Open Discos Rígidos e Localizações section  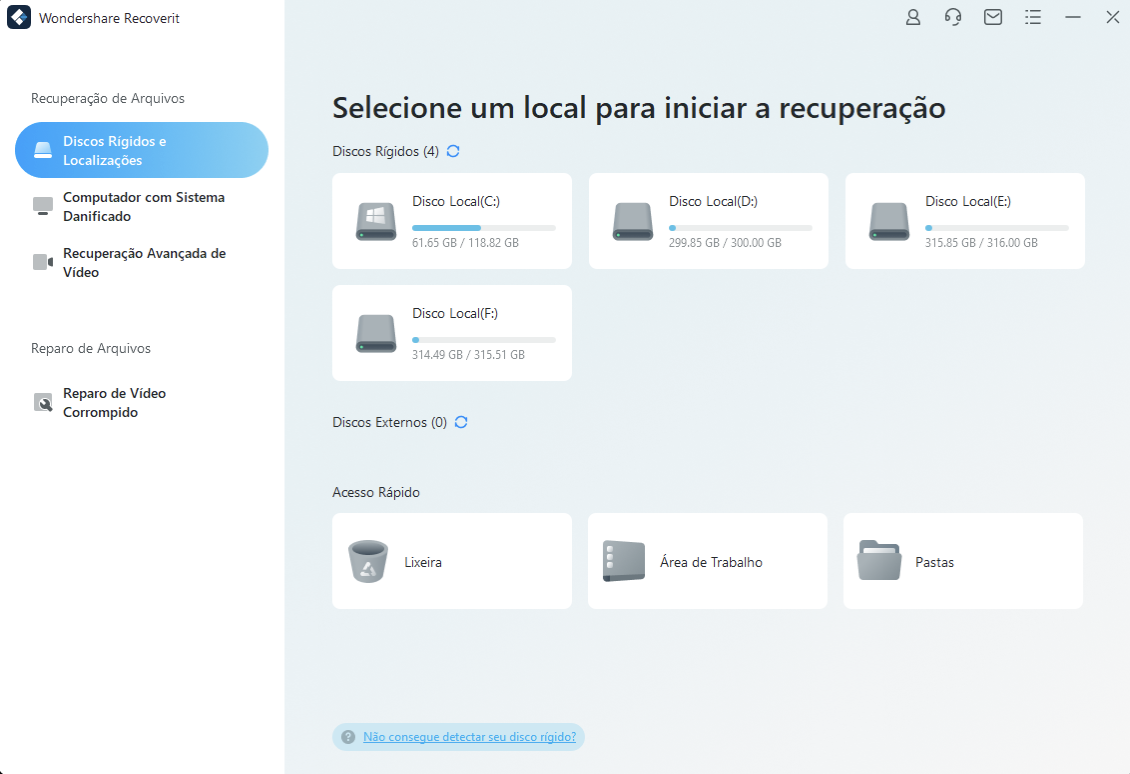[x=141, y=149]
